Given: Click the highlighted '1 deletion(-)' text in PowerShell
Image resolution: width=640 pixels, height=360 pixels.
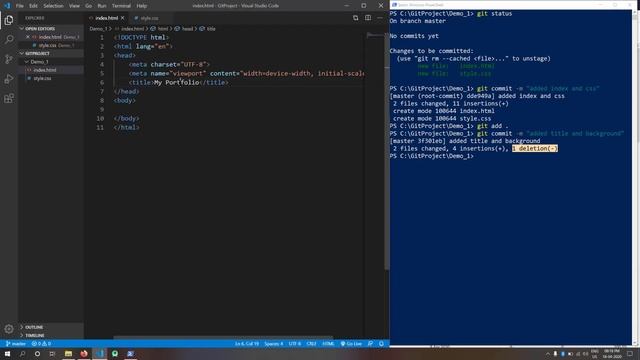Looking at the screenshot, I should coord(535,149).
